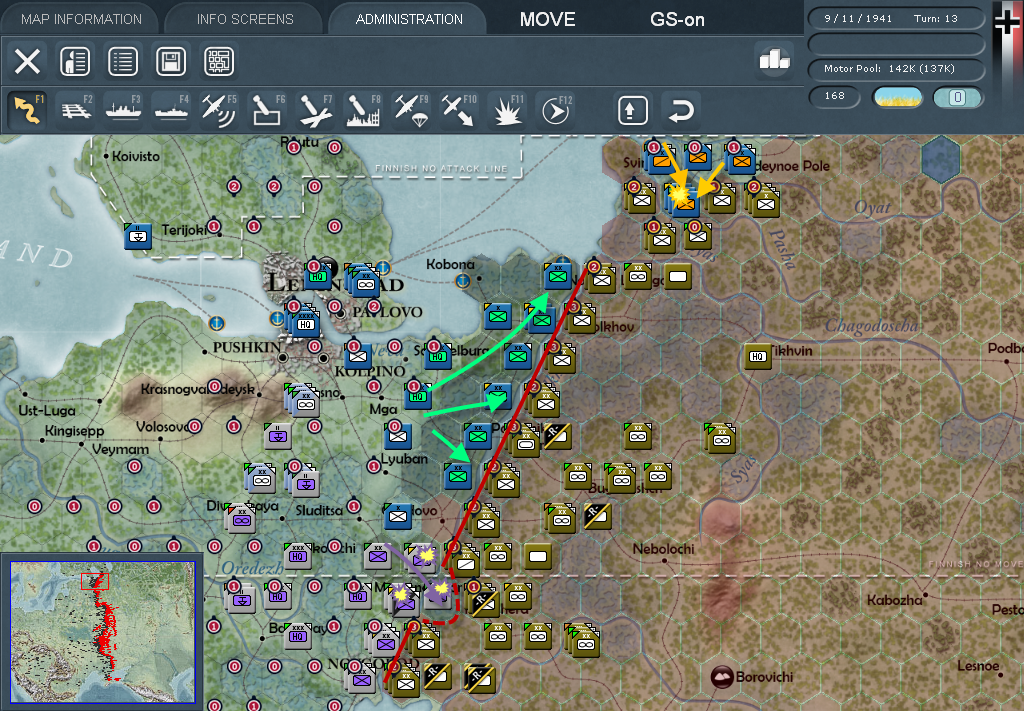Select the F9 air transport parachute mode
The width and height of the screenshot is (1024, 711).
(411, 109)
